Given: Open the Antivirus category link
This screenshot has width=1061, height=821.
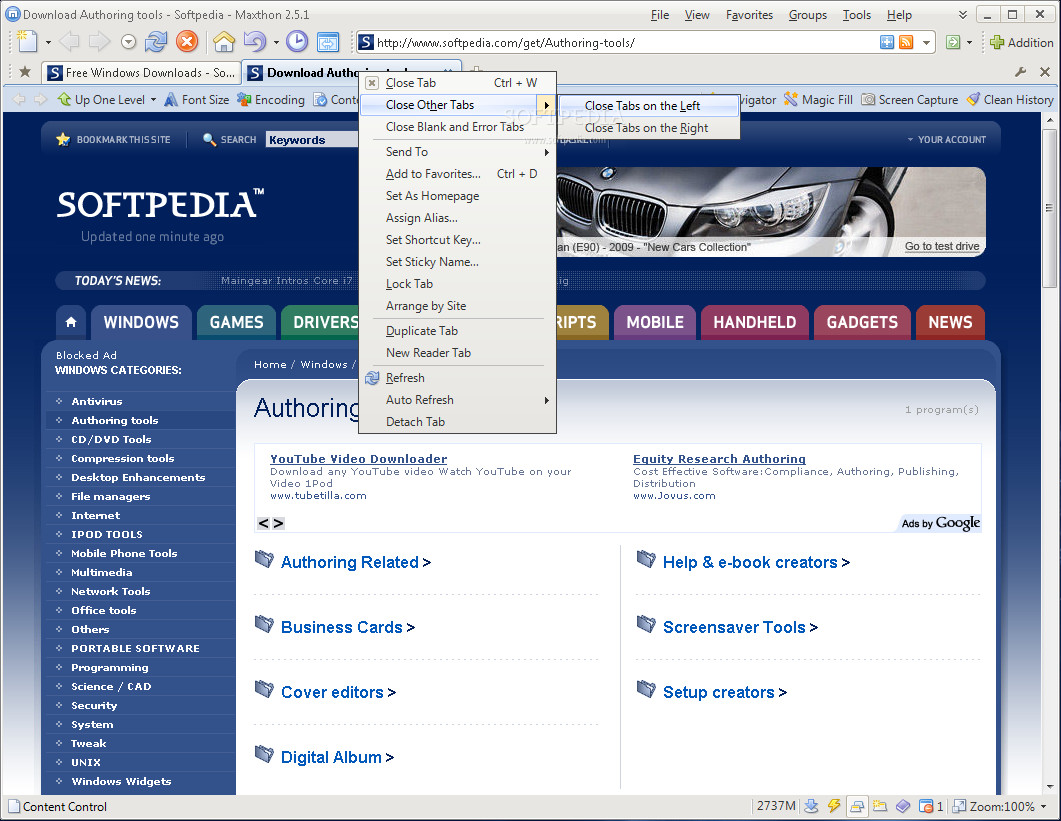Looking at the screenshot, I should 97,401.
